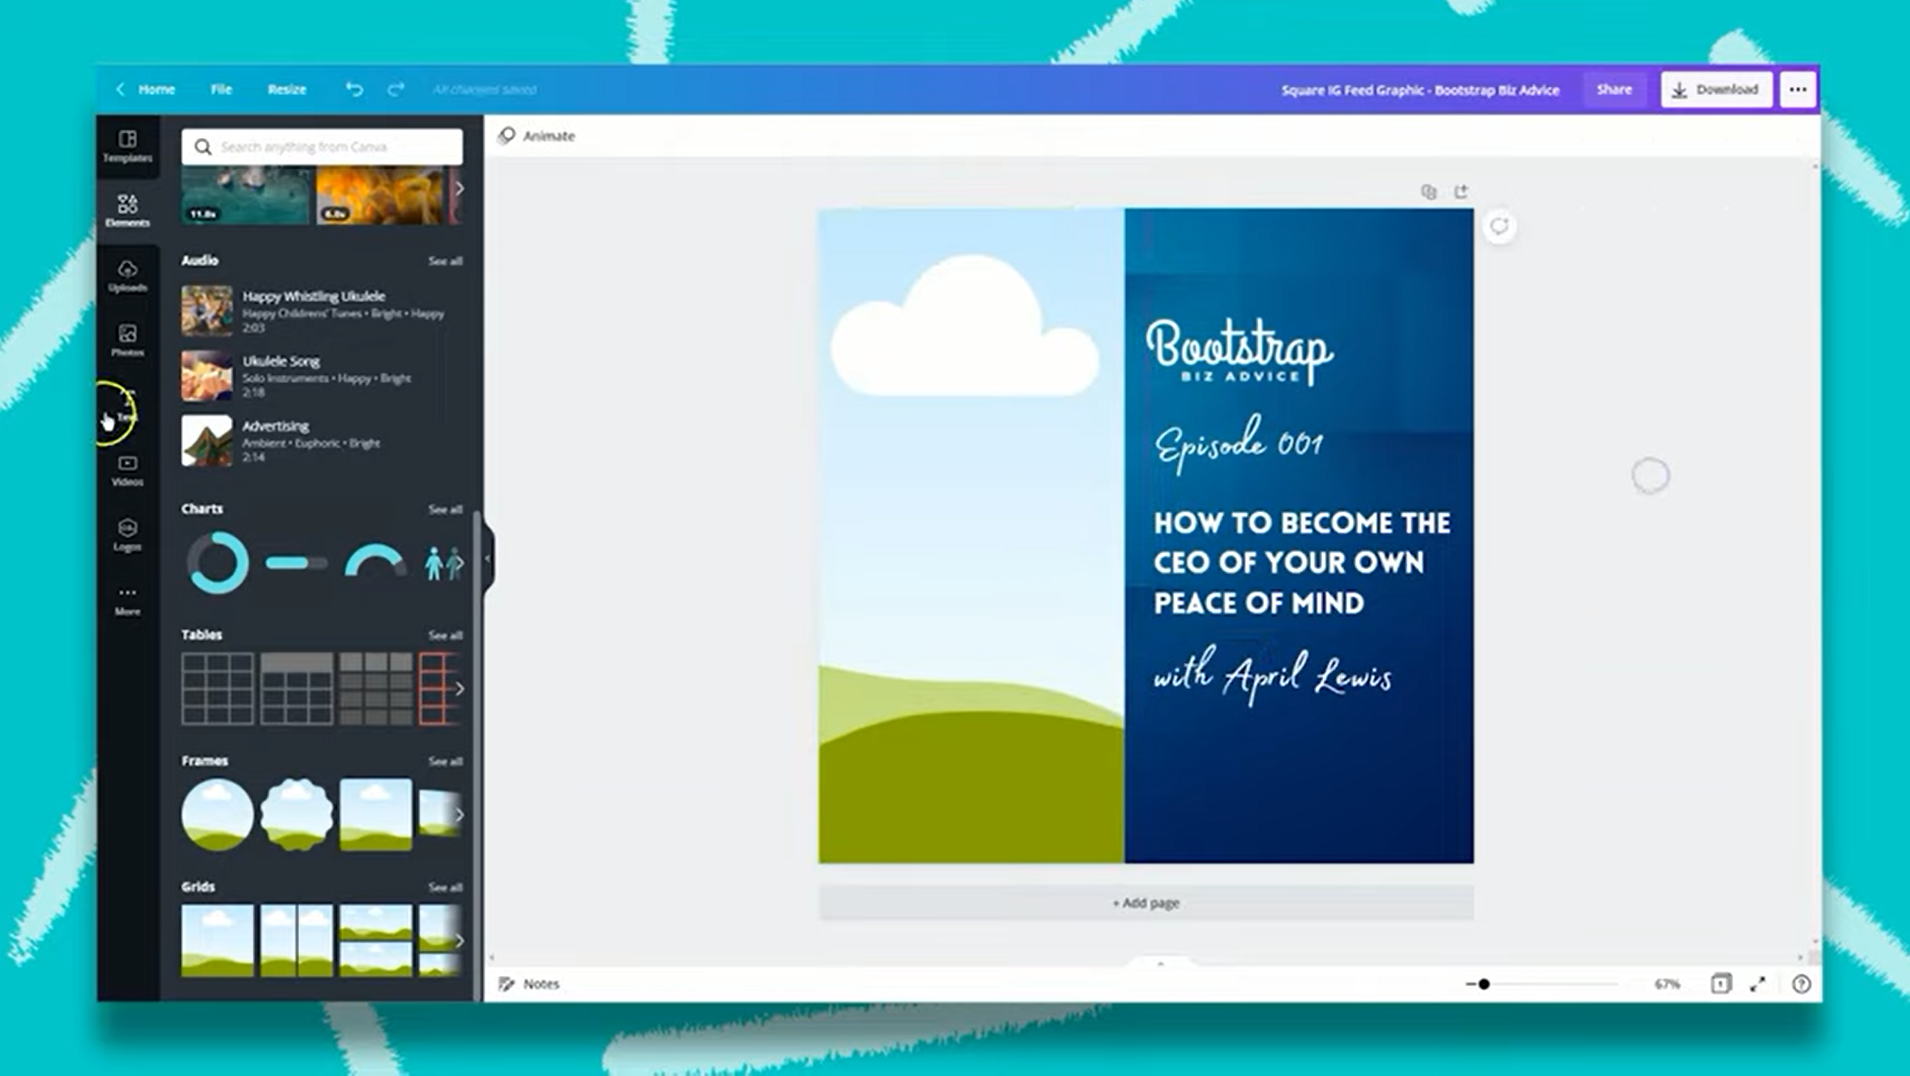
Task: Click the Canva search field
Action: (322, 147)
